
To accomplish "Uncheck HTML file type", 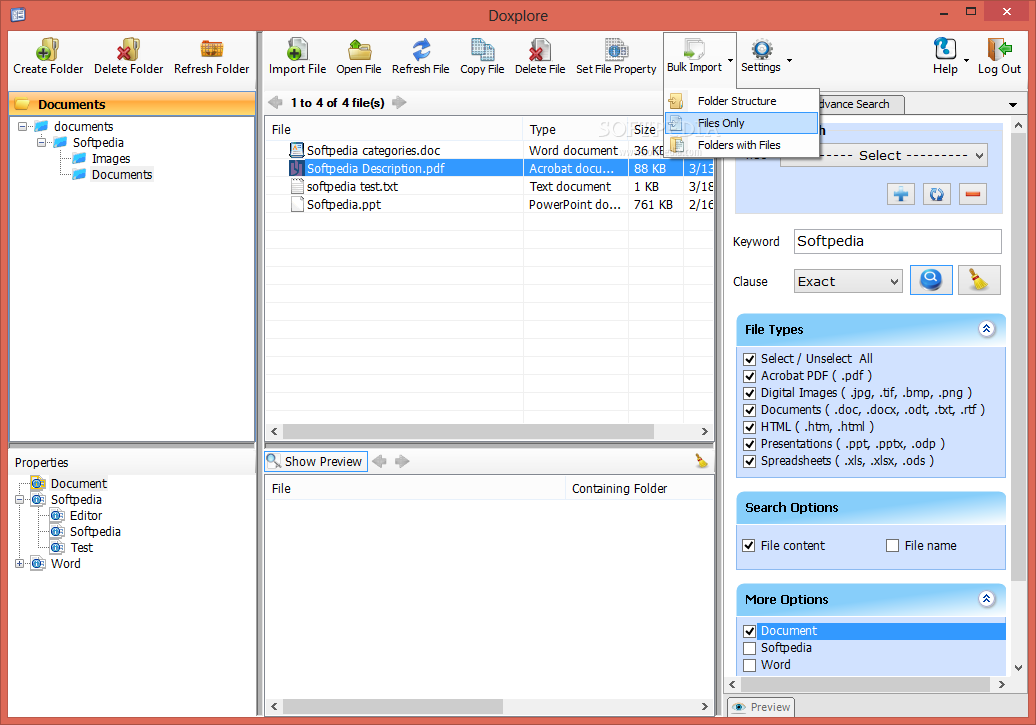I will click(749, 427).
